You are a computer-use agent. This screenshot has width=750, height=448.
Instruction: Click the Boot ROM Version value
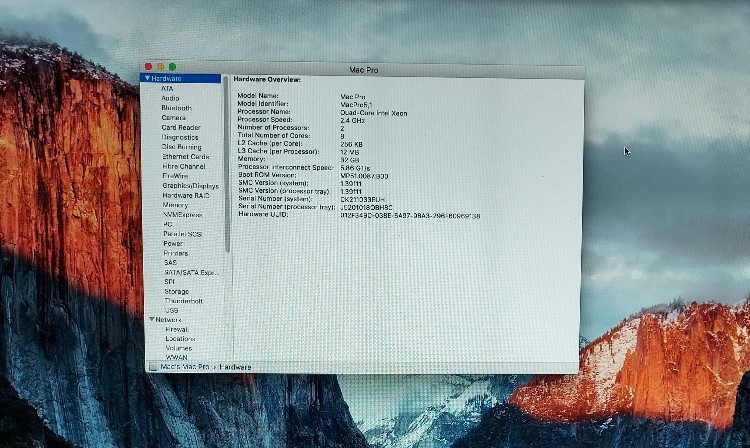point(364,176)
